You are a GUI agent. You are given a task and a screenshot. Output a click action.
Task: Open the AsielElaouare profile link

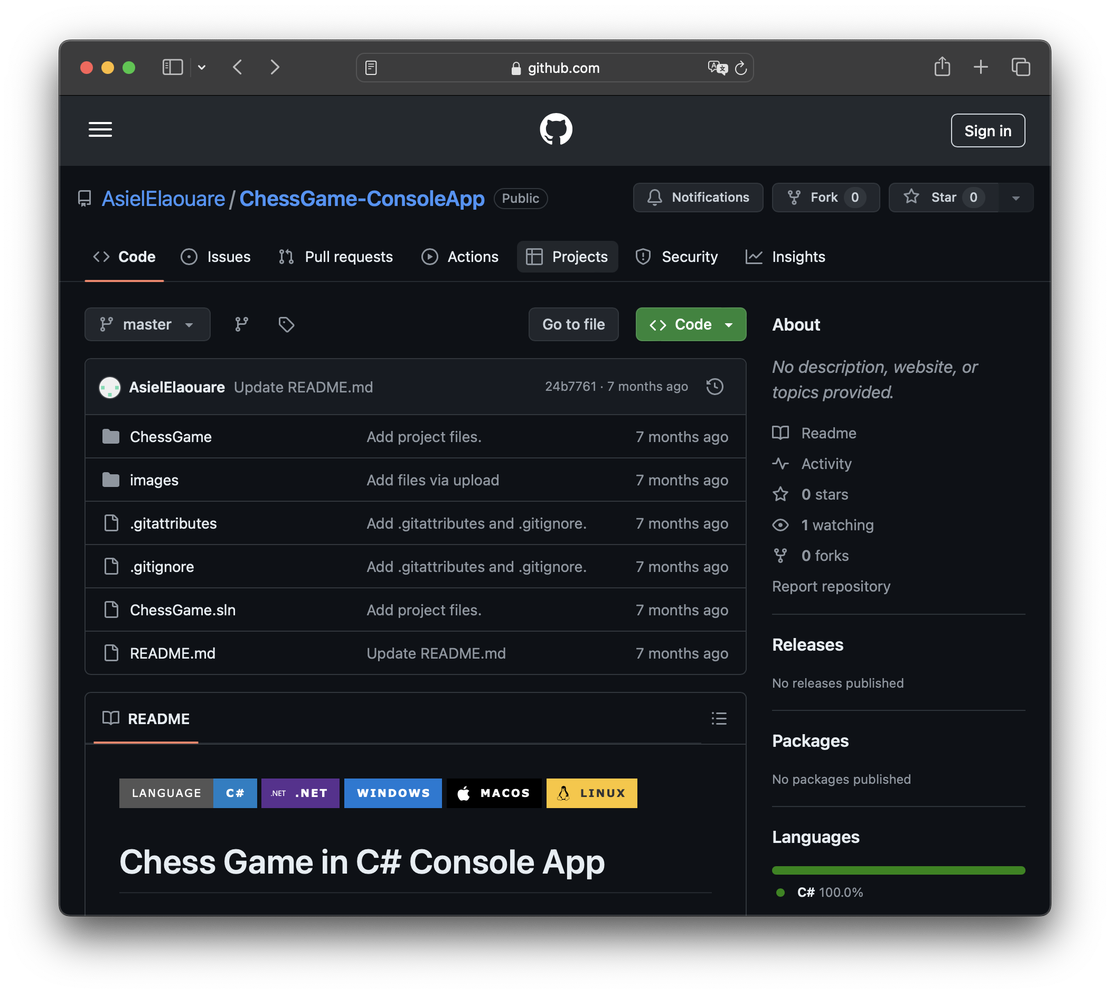(162, 198)
